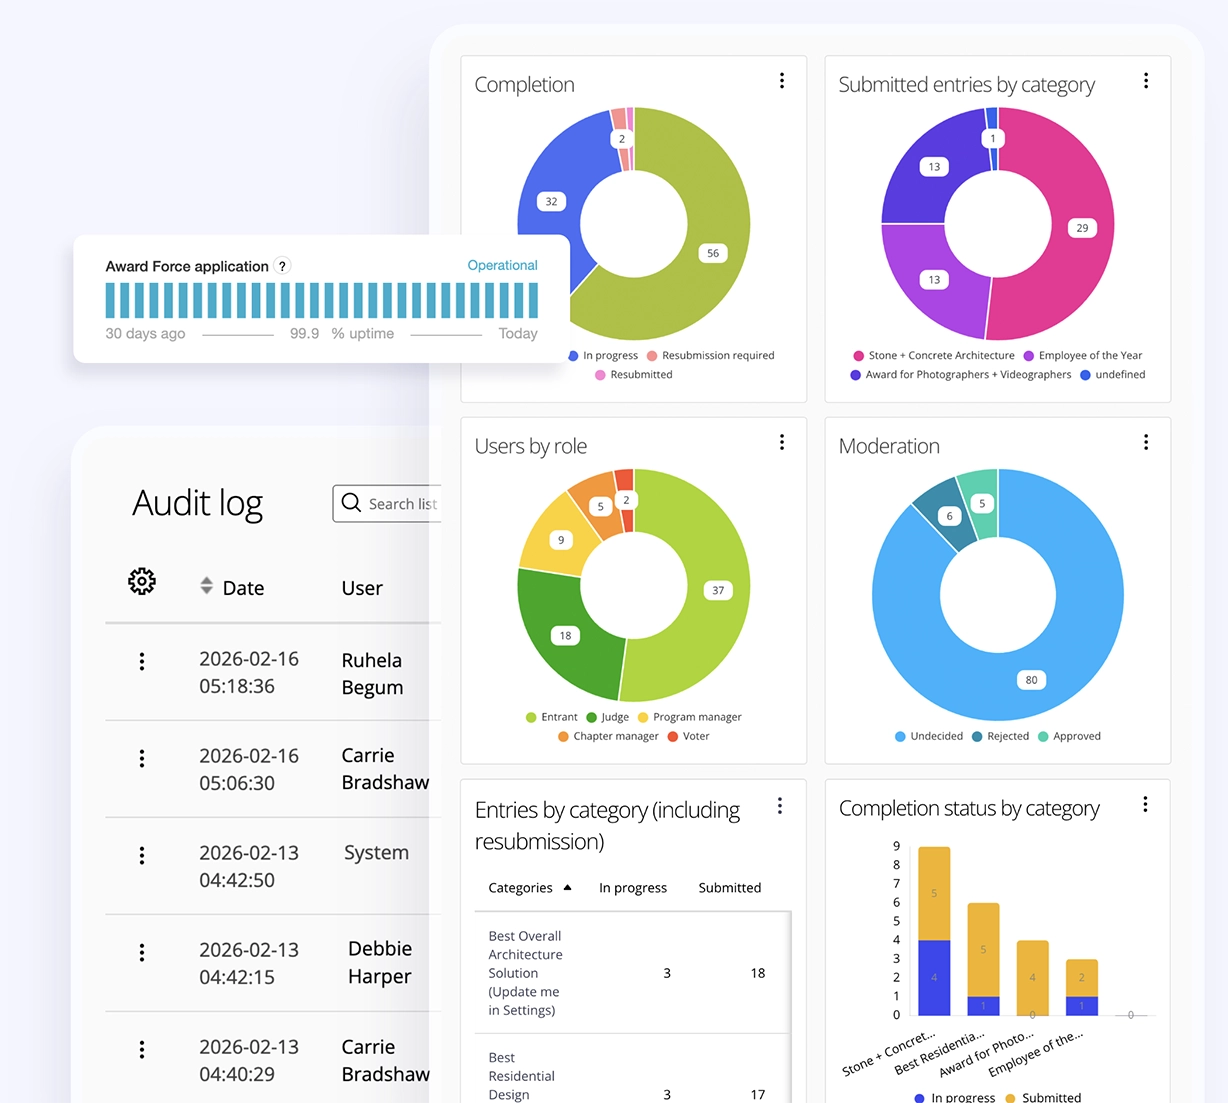1228x1103 pixels.
Task: Sort table by Categories column arrow
Action: click(x=567, y=887)
